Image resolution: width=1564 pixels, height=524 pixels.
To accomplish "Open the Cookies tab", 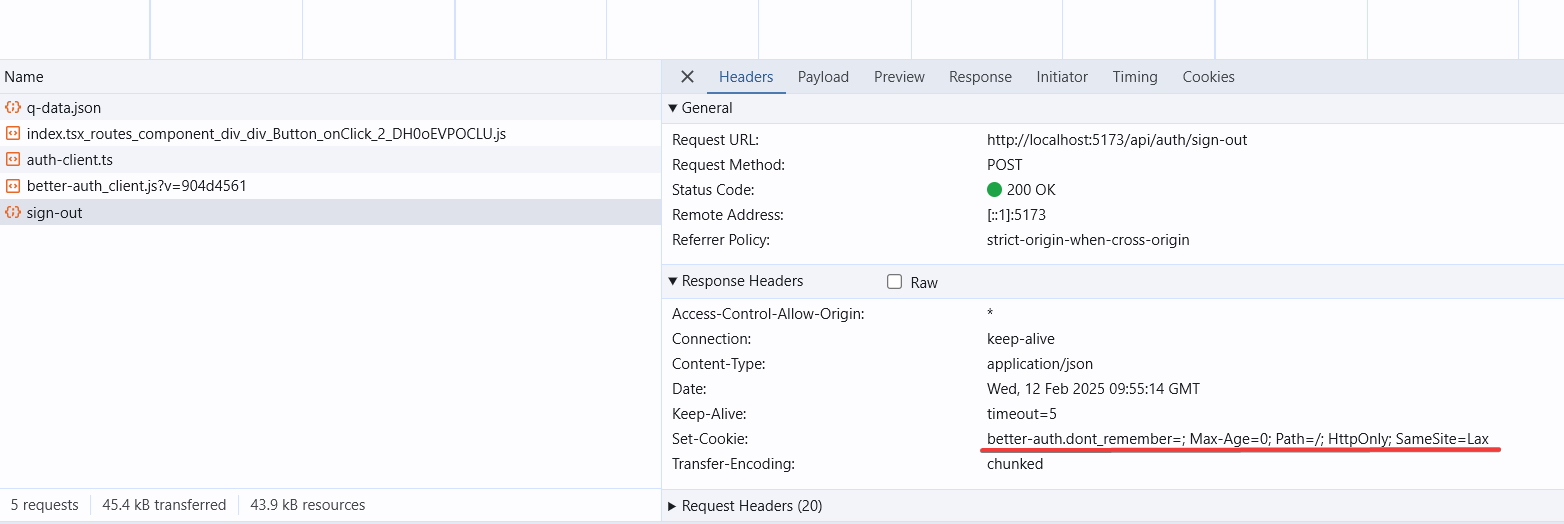I will (1208, 77).
